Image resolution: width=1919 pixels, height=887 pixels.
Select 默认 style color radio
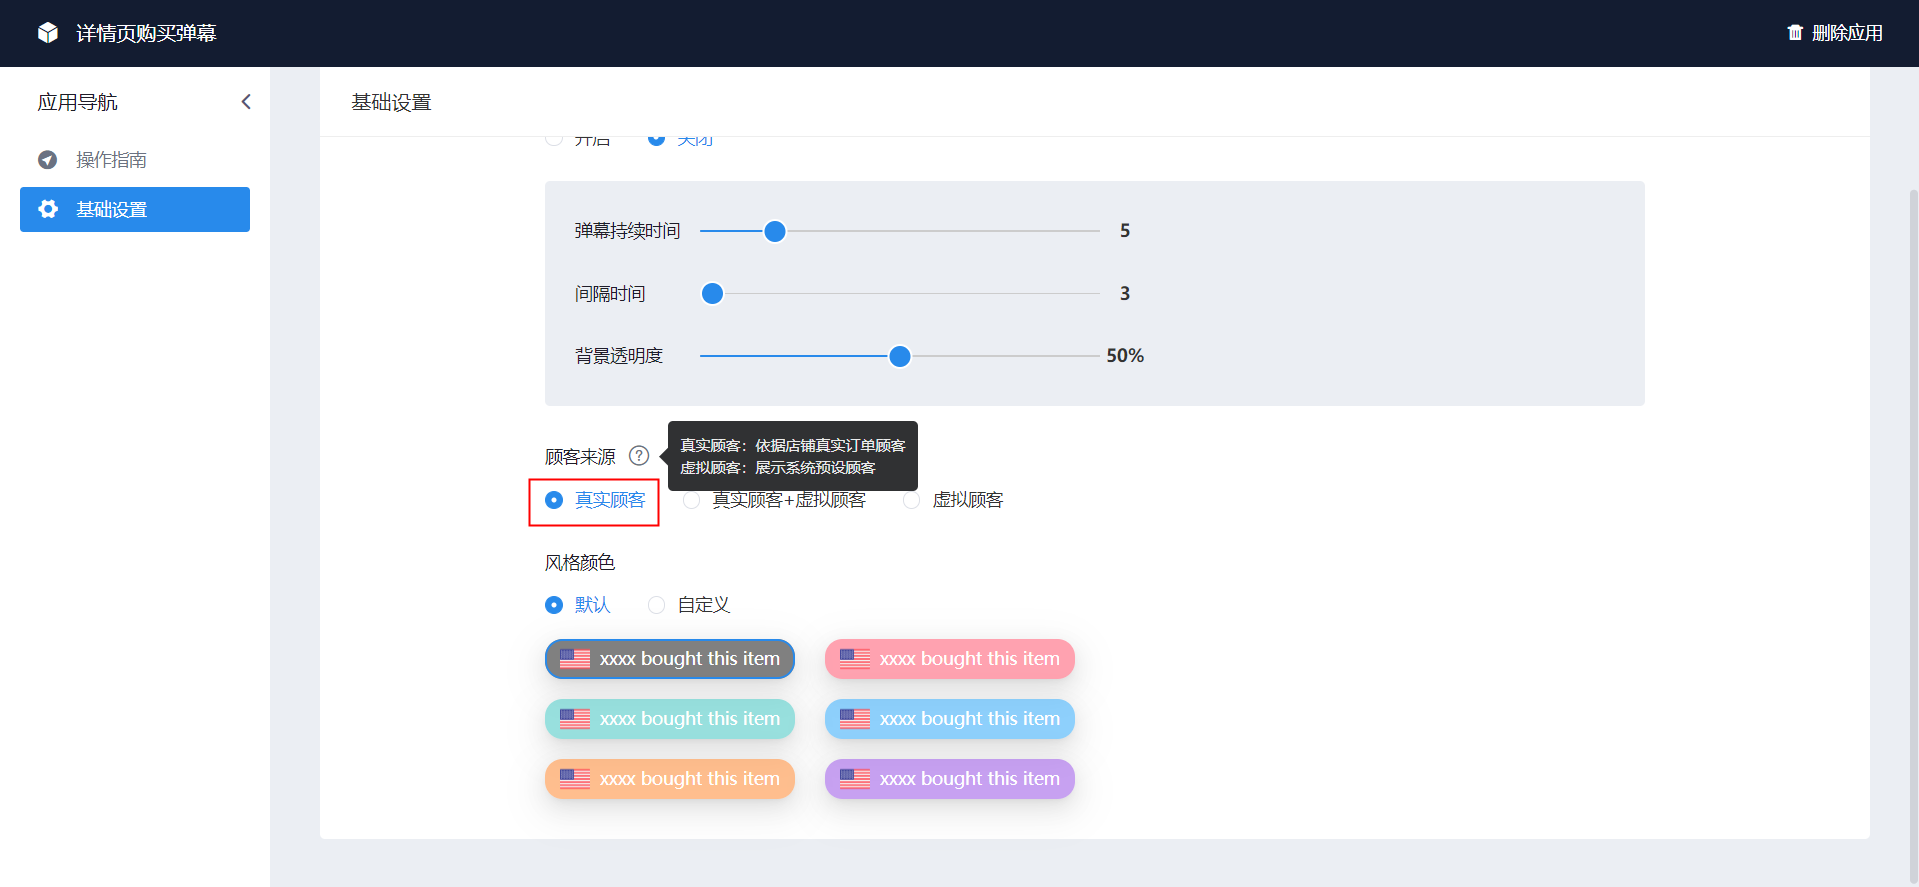tap(577, 605)
